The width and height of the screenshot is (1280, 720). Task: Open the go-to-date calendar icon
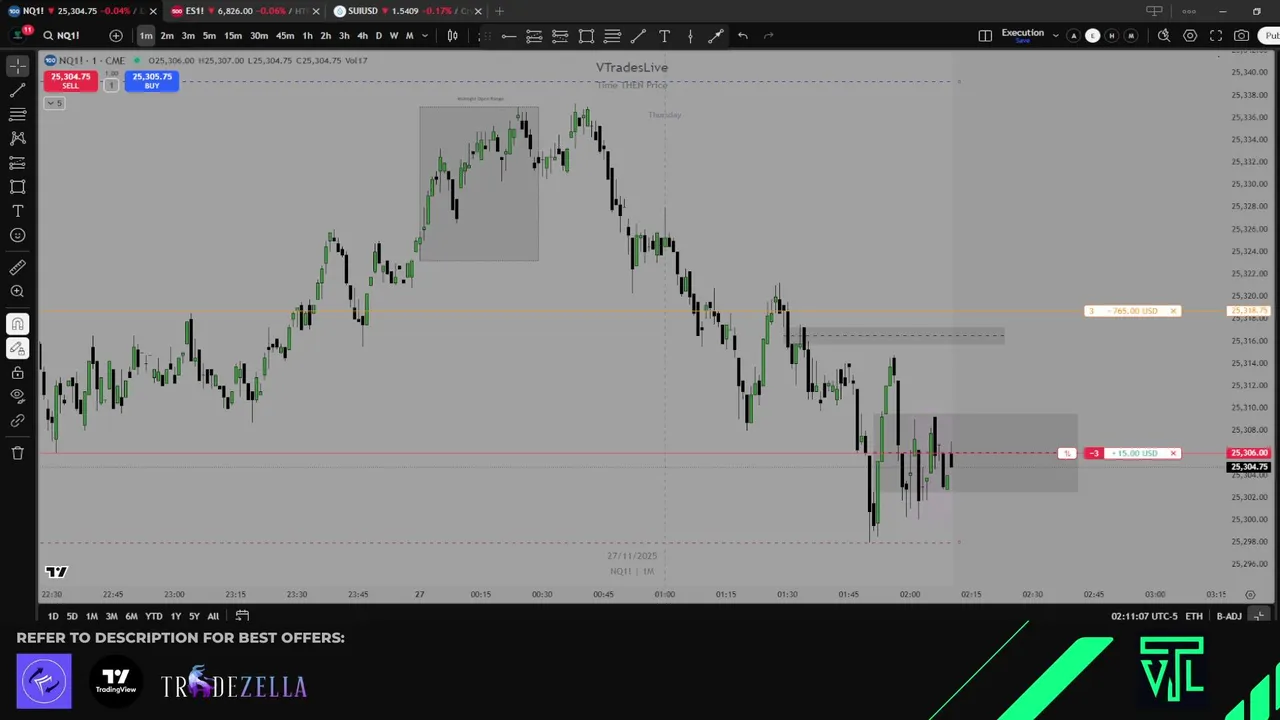click(x=242, y=616)
